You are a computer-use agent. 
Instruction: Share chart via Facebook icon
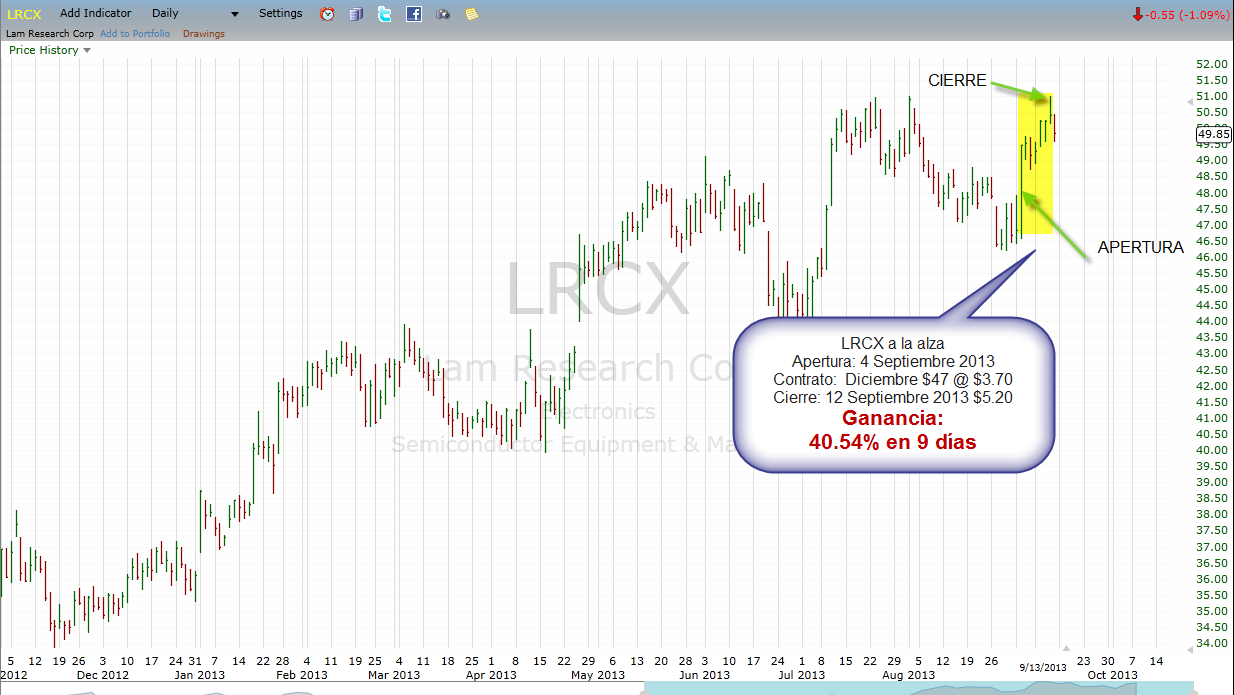(x=414, y=14)
